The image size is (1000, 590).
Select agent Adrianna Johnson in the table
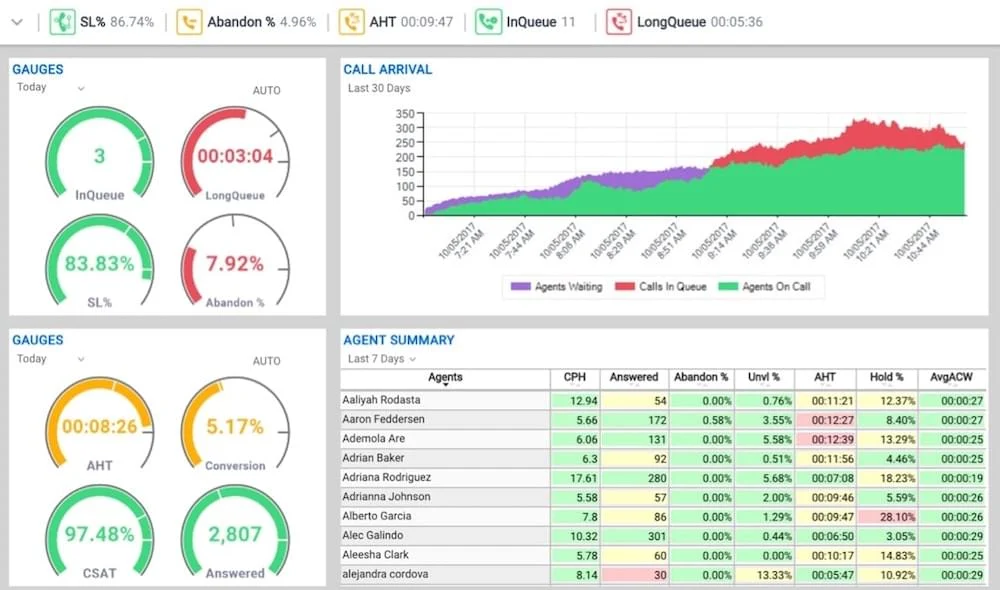(386, 496)
